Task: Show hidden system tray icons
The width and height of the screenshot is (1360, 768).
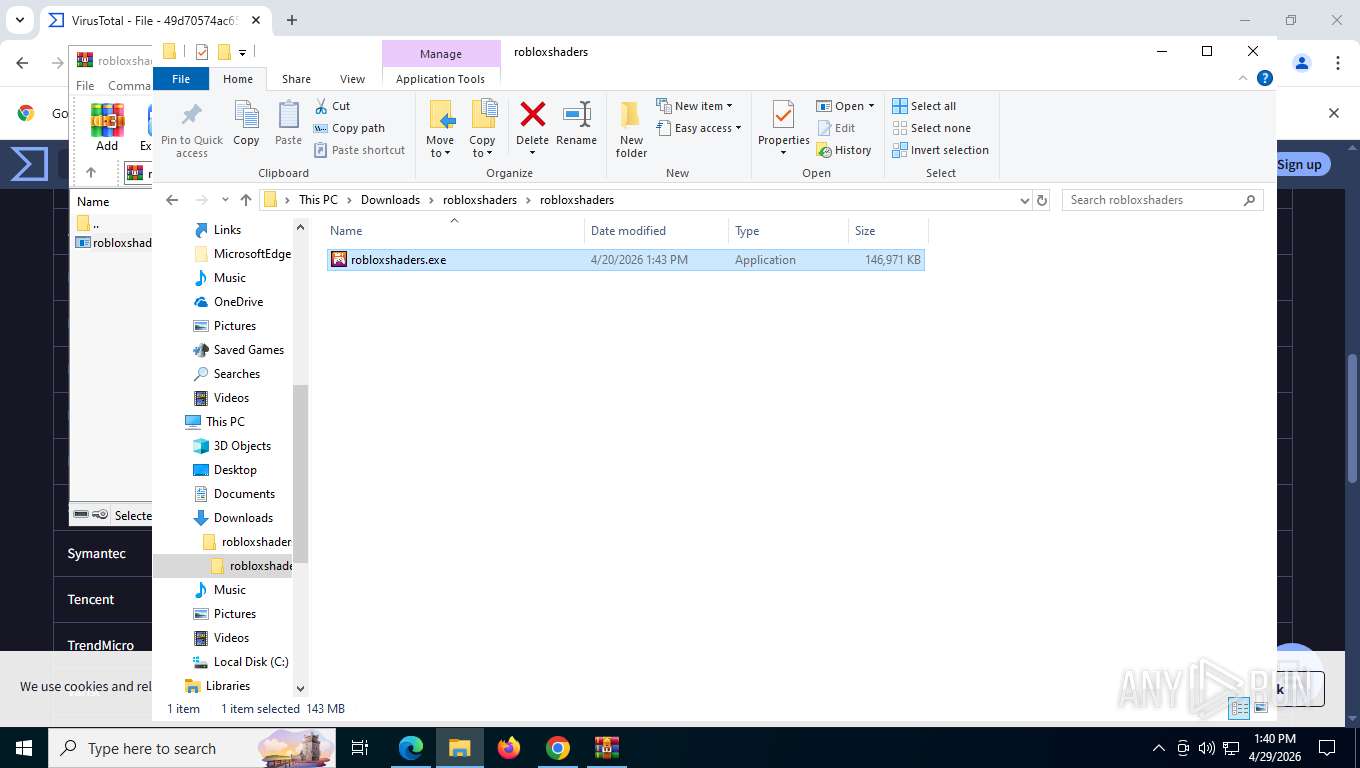Action: click(1159, 748)
